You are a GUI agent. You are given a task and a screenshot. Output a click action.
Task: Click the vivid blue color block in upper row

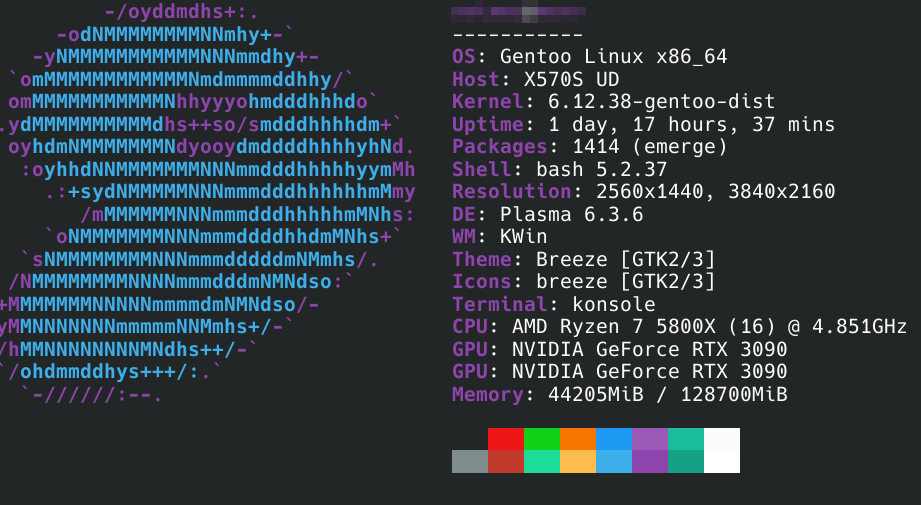pyautogui.click(x=614, y=439)
